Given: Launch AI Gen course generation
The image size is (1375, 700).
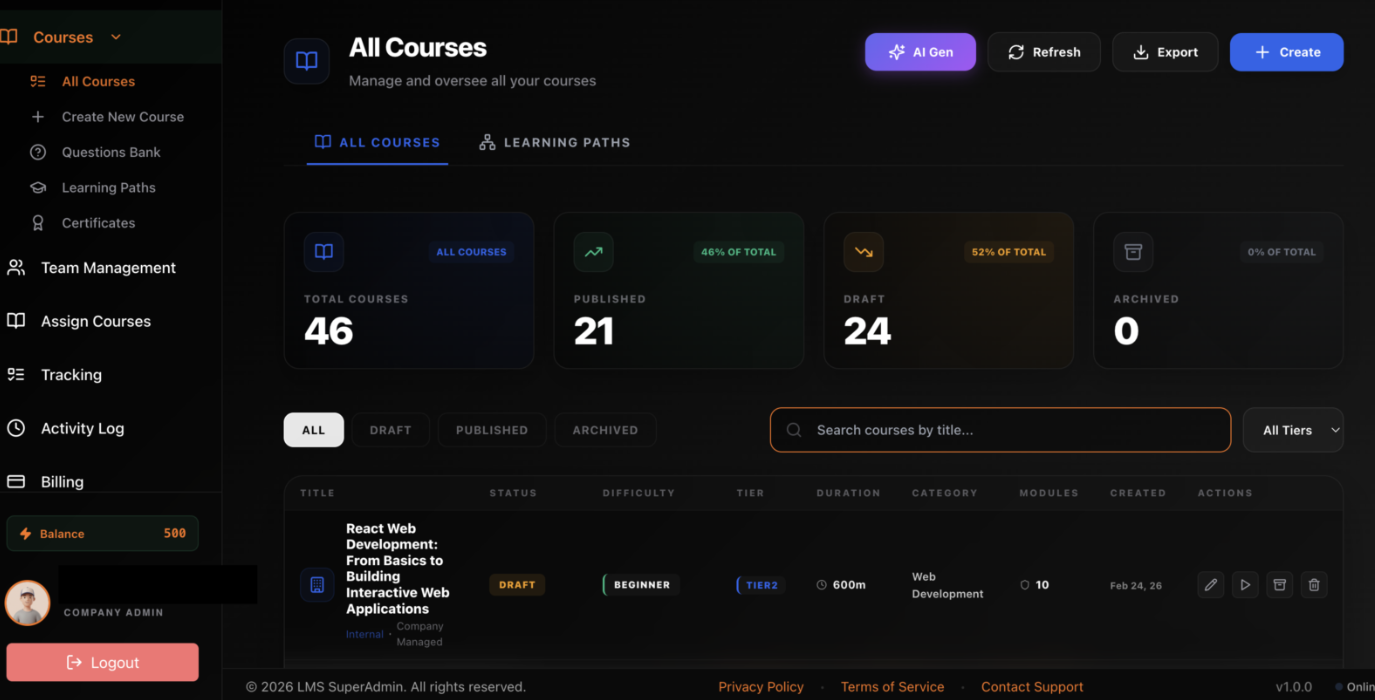Looking at the screenshot, I should [919, 51].
